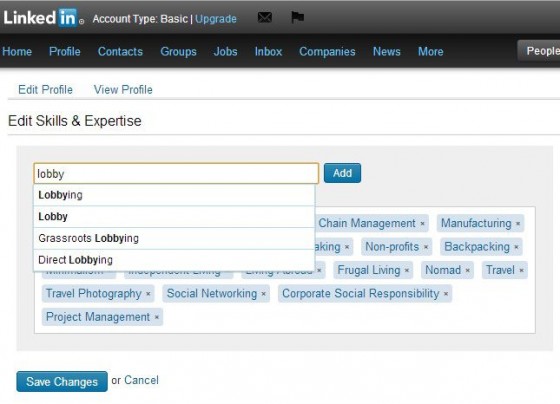
Task: Remove Corporate Social Responsibility skill
Action: pyautogui.click(x=446, y=294)
